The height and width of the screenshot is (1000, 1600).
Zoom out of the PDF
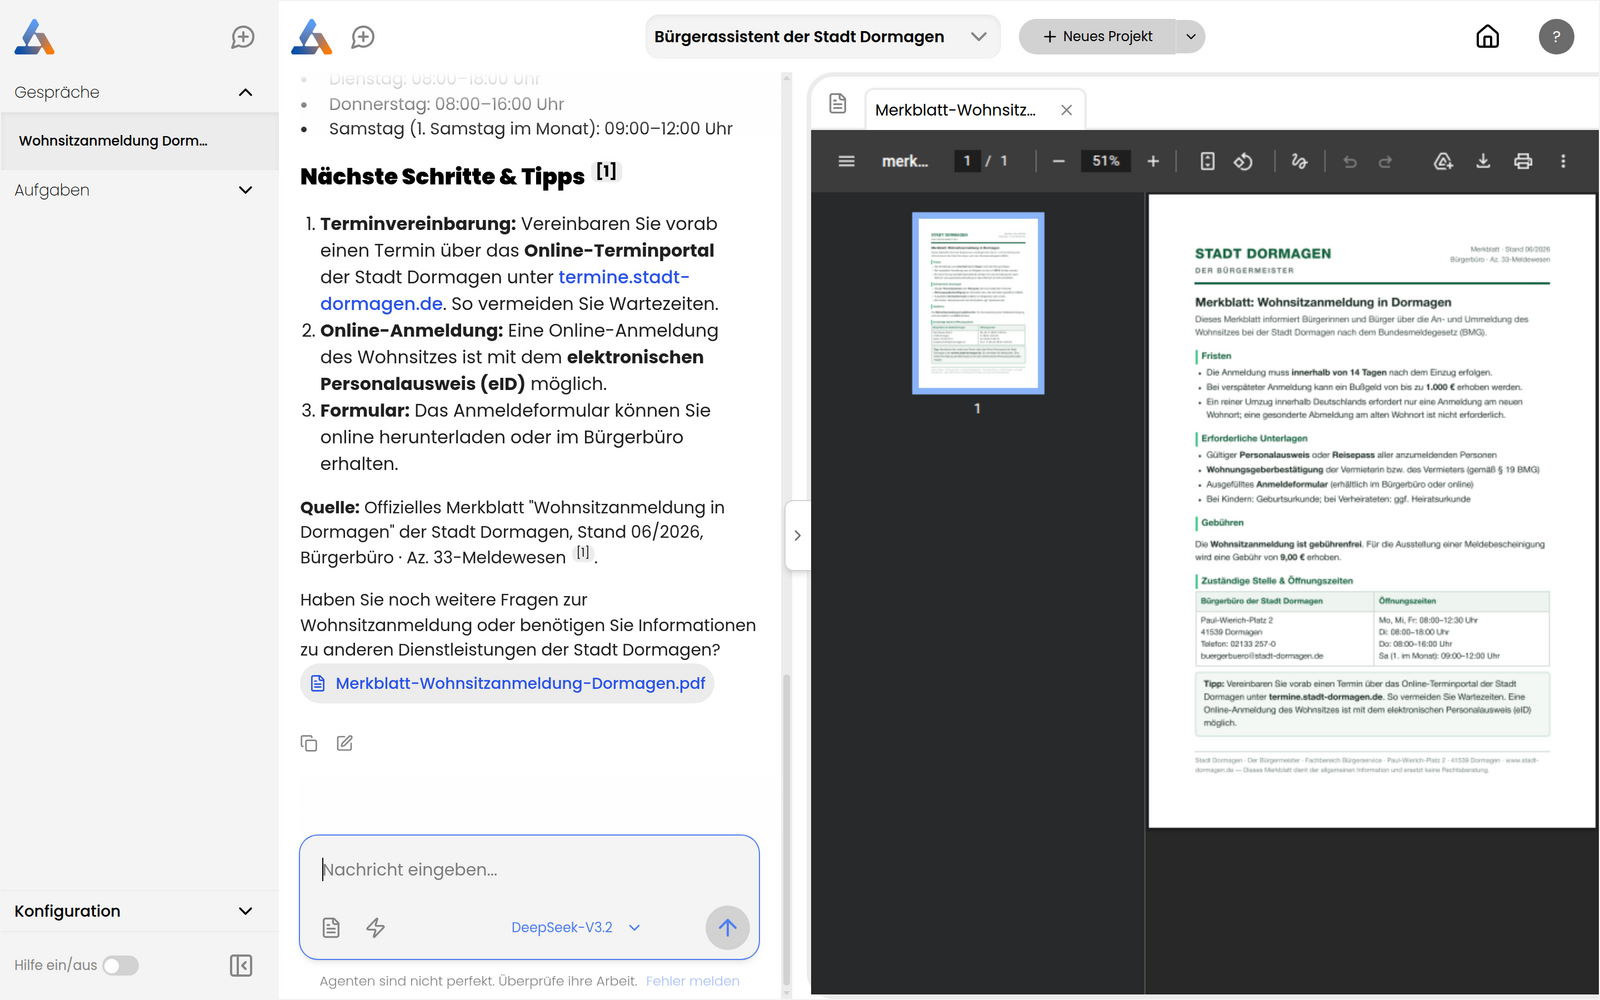1059,161
